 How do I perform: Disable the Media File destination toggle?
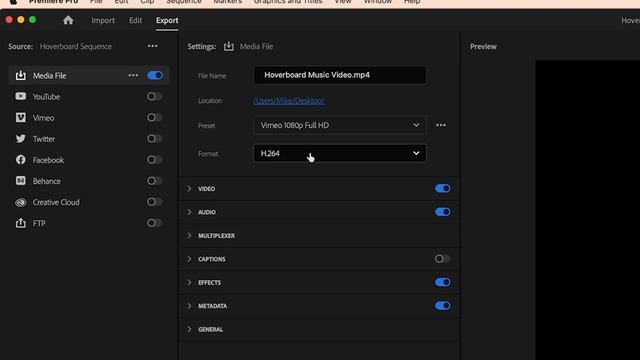pyautogui.click(x=155, y=76)
